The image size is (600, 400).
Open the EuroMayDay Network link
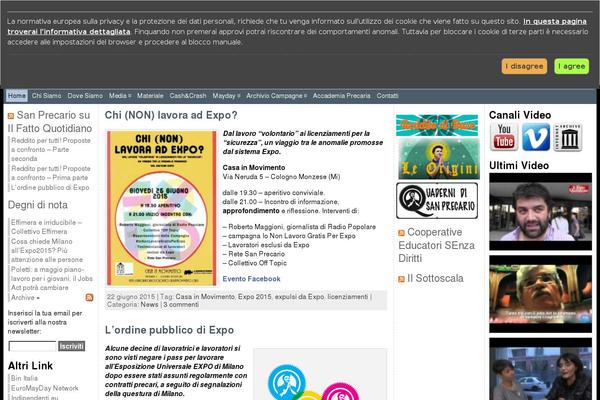click(x=44, y=388)
